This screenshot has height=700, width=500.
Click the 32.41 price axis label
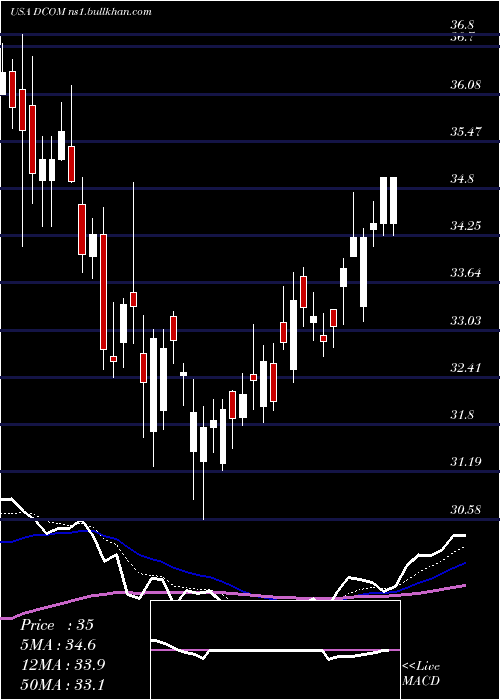[466, 367]
